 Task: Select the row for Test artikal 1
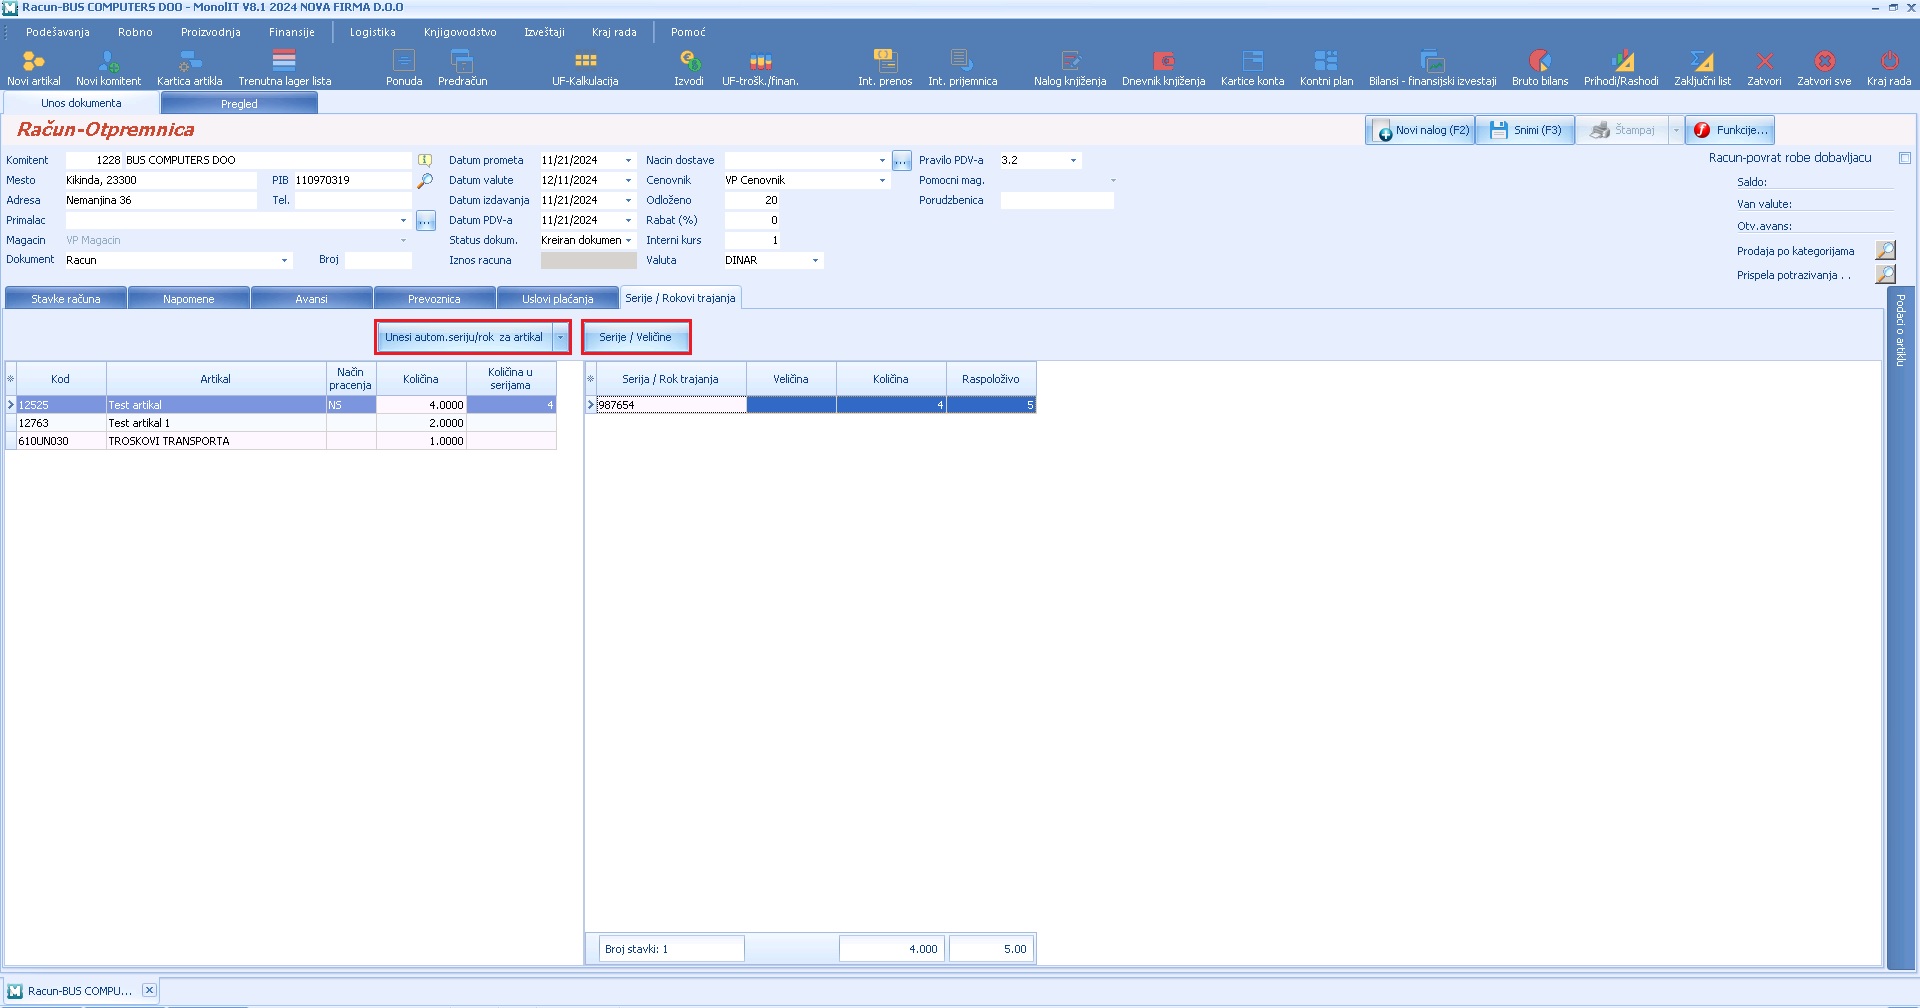(281, 423)
